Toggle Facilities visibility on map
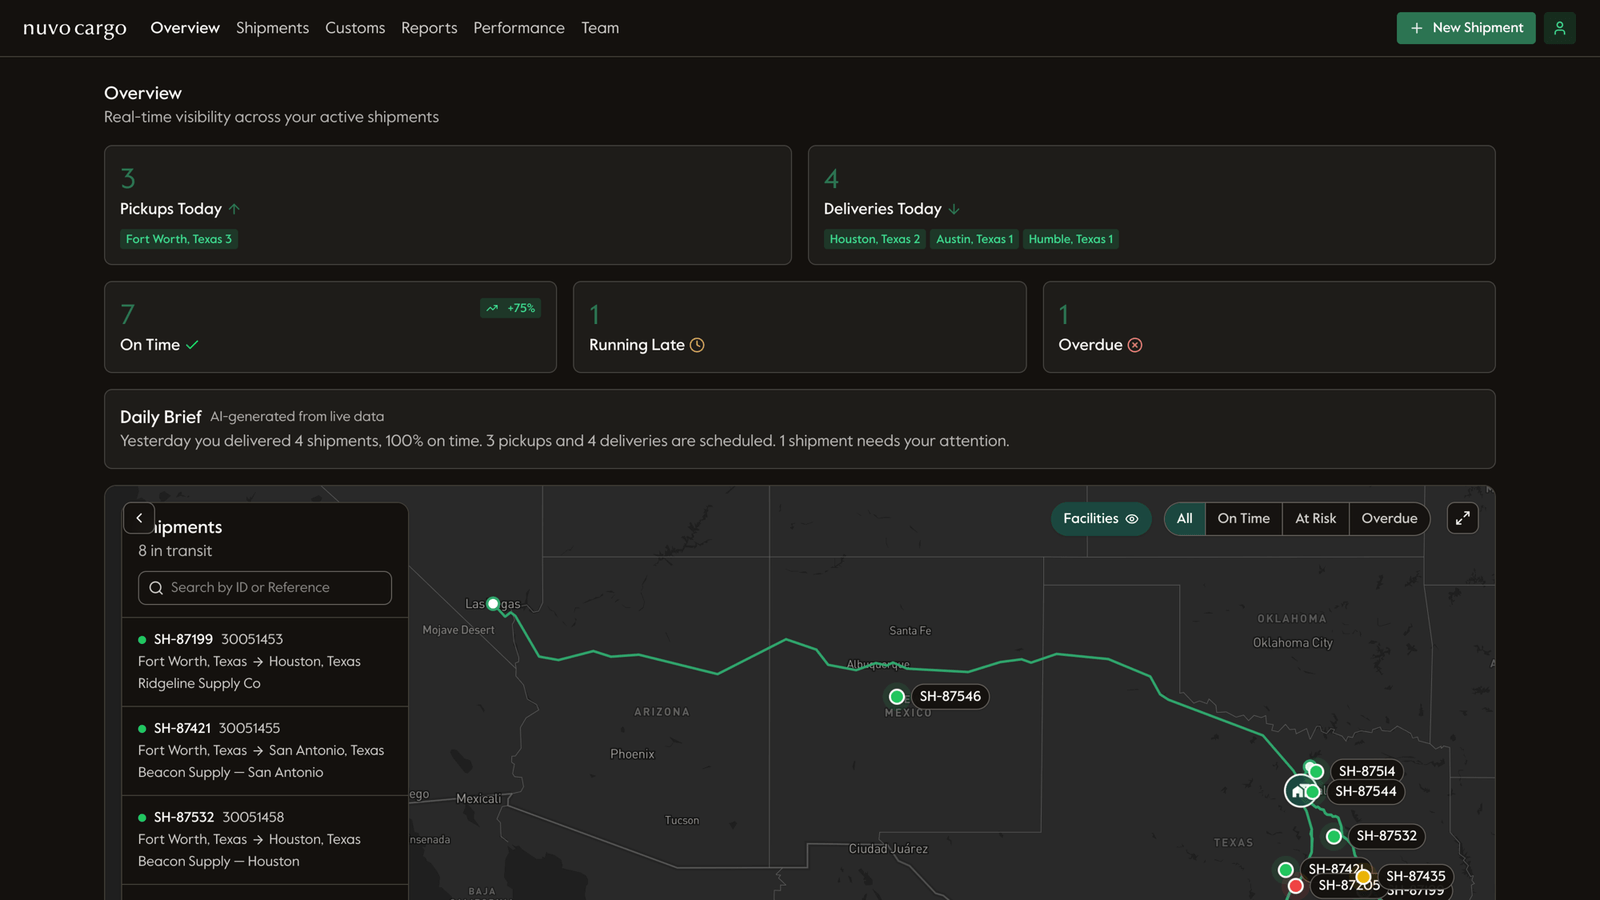 (x=1101, y=518)
